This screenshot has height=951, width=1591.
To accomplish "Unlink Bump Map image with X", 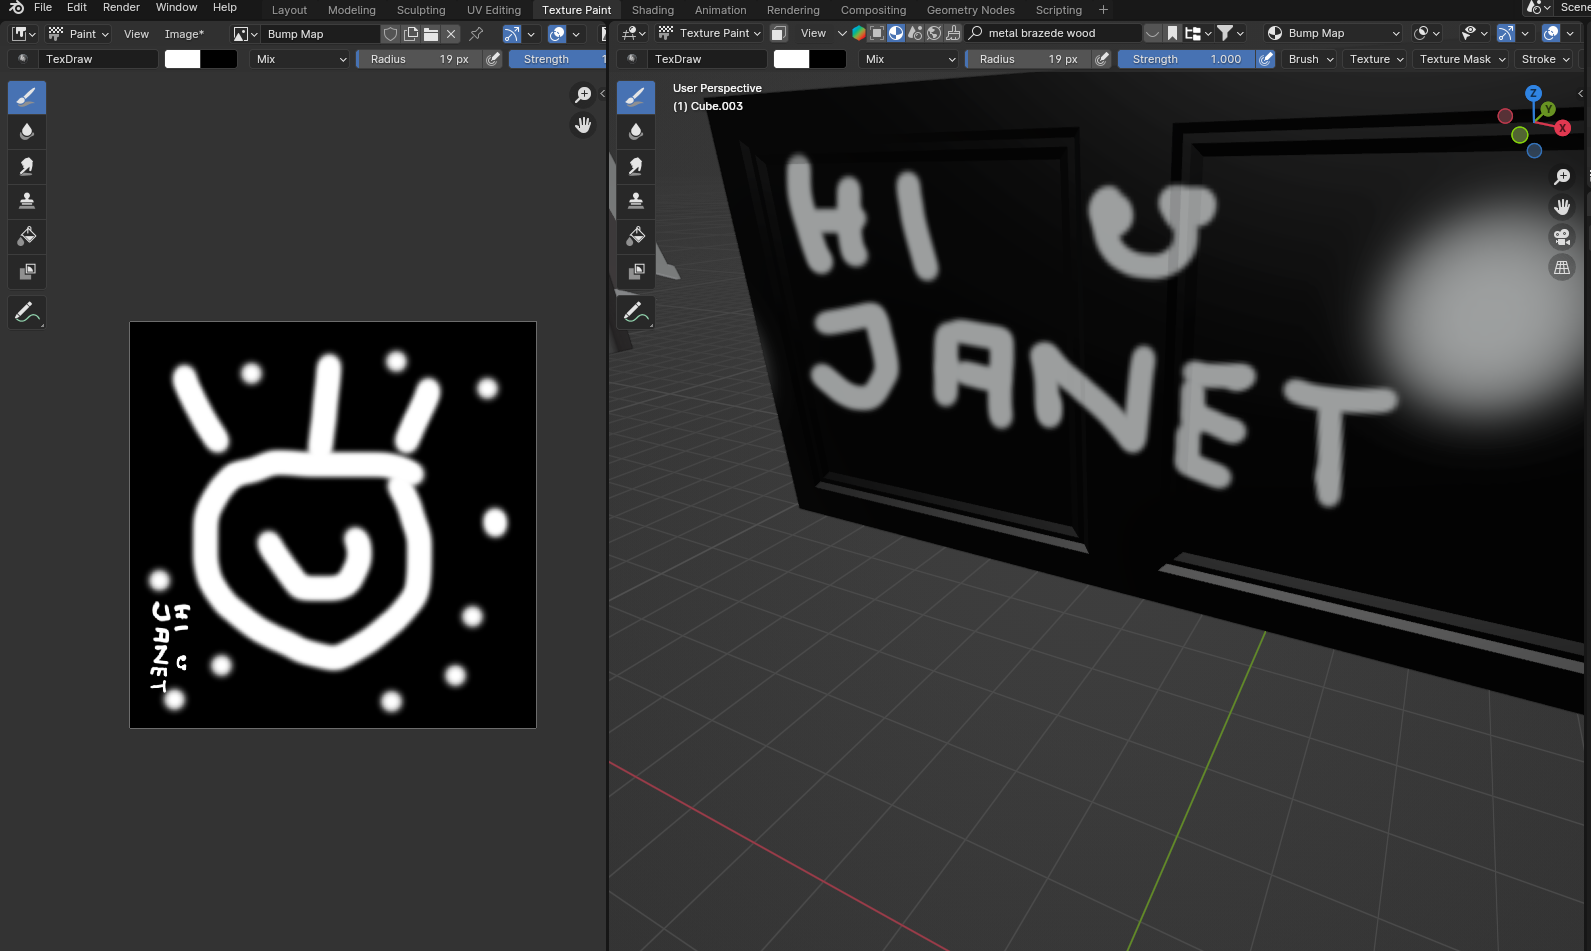I will click(451, 34).
